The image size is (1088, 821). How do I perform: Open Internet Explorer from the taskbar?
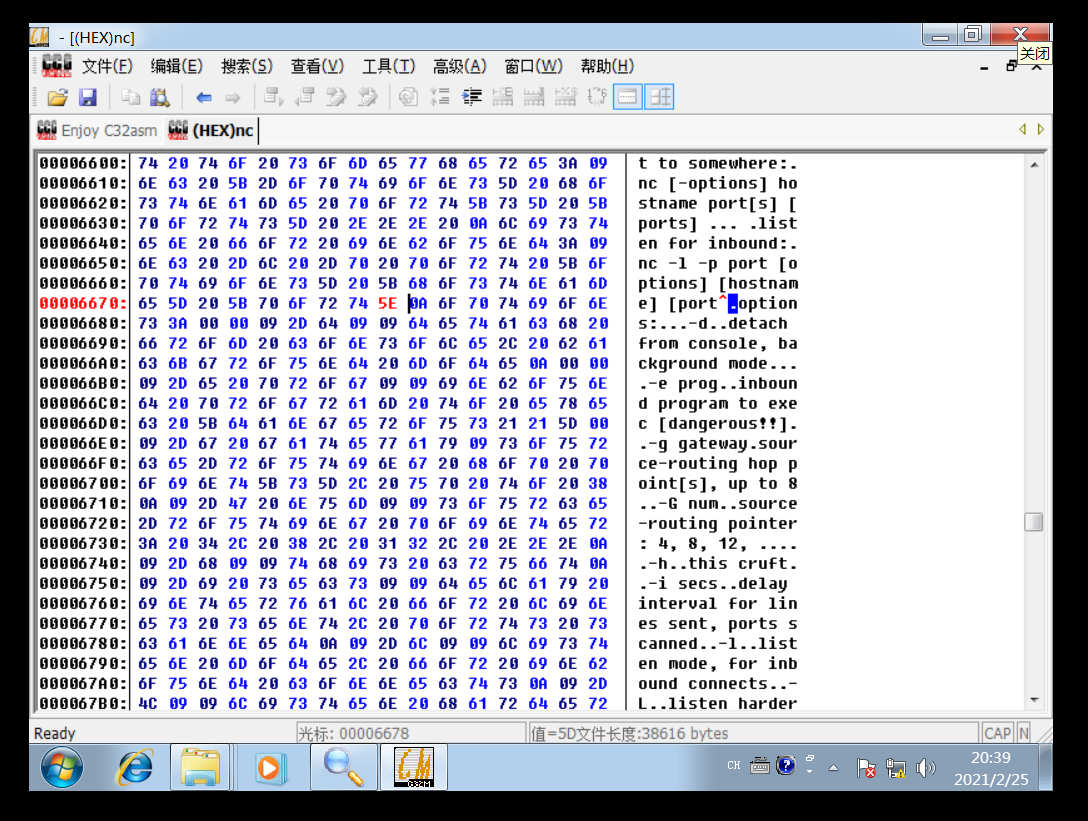tap(135, 768)
